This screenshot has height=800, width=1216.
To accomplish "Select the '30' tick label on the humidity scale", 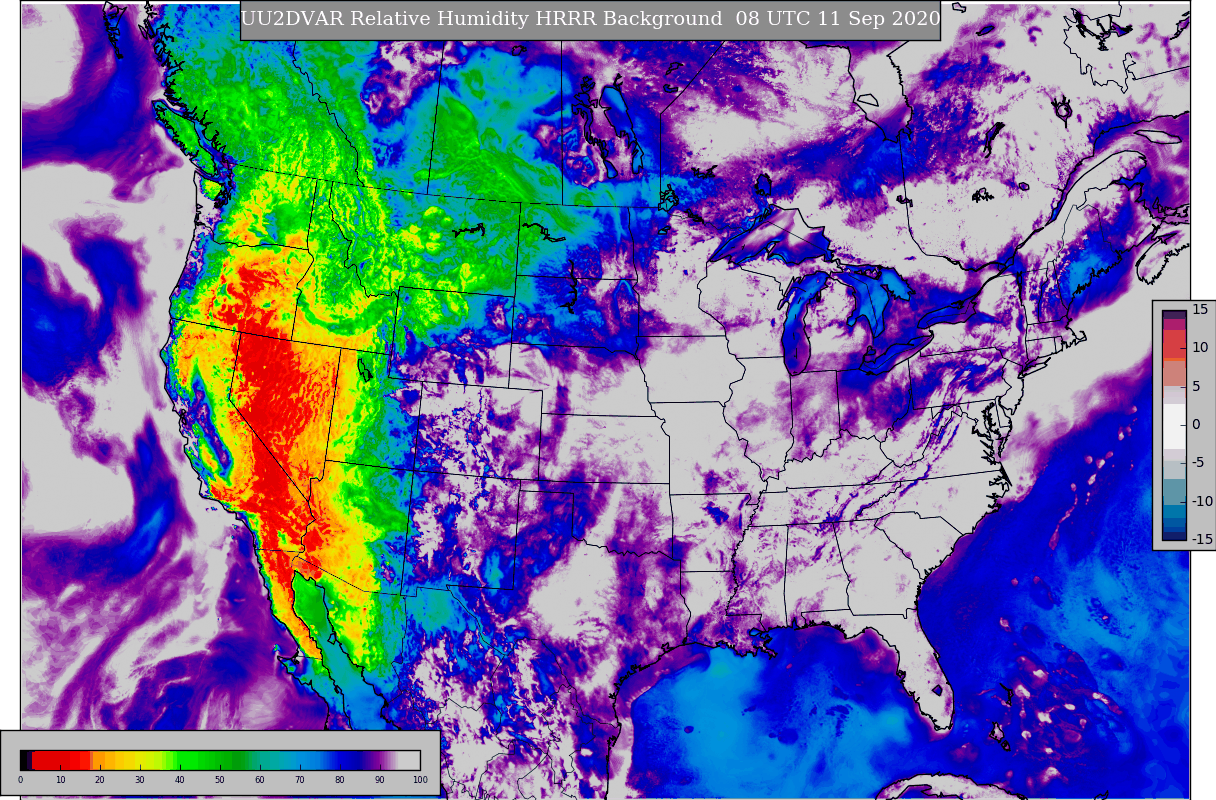I will [x=140, y=780].
